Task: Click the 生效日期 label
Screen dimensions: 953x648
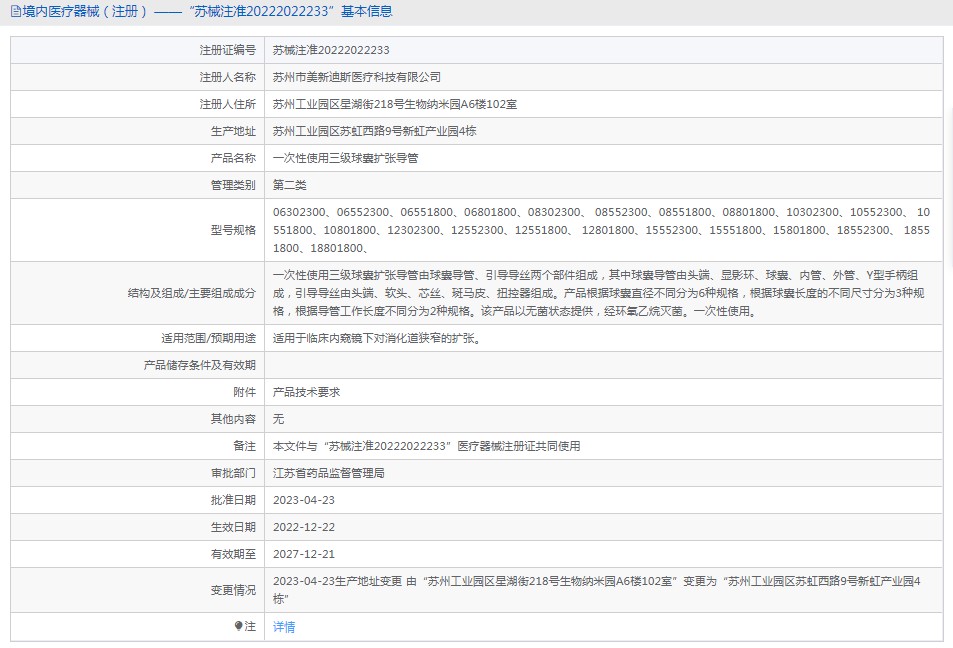Action: [233, 527]
